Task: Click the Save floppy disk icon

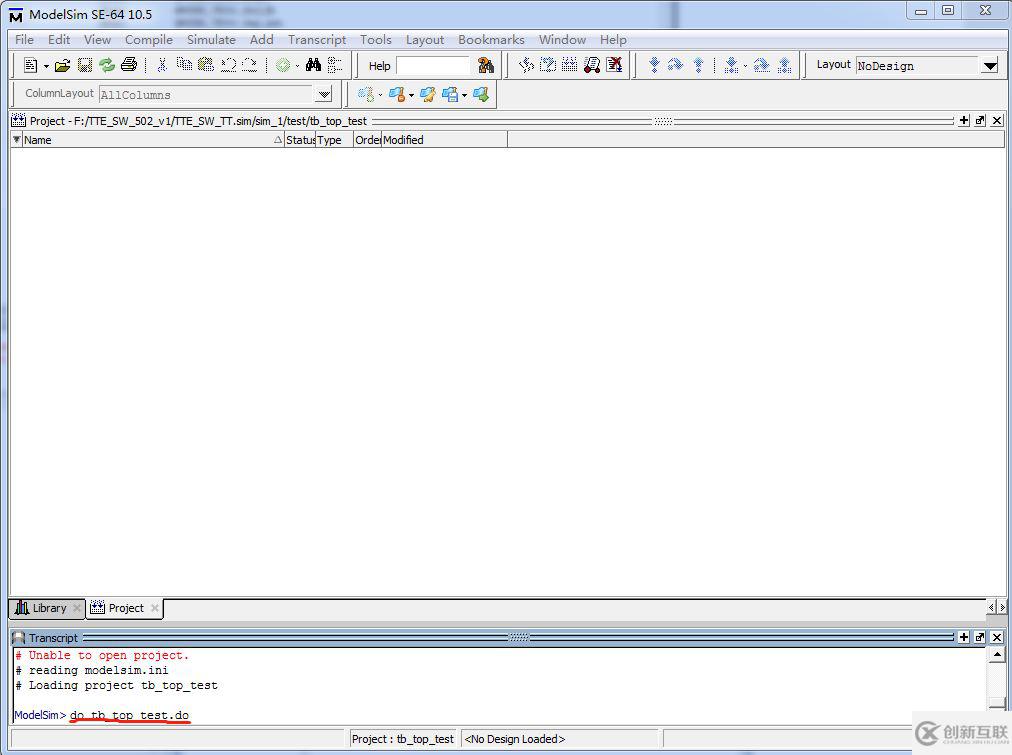Action: point(85,65)
